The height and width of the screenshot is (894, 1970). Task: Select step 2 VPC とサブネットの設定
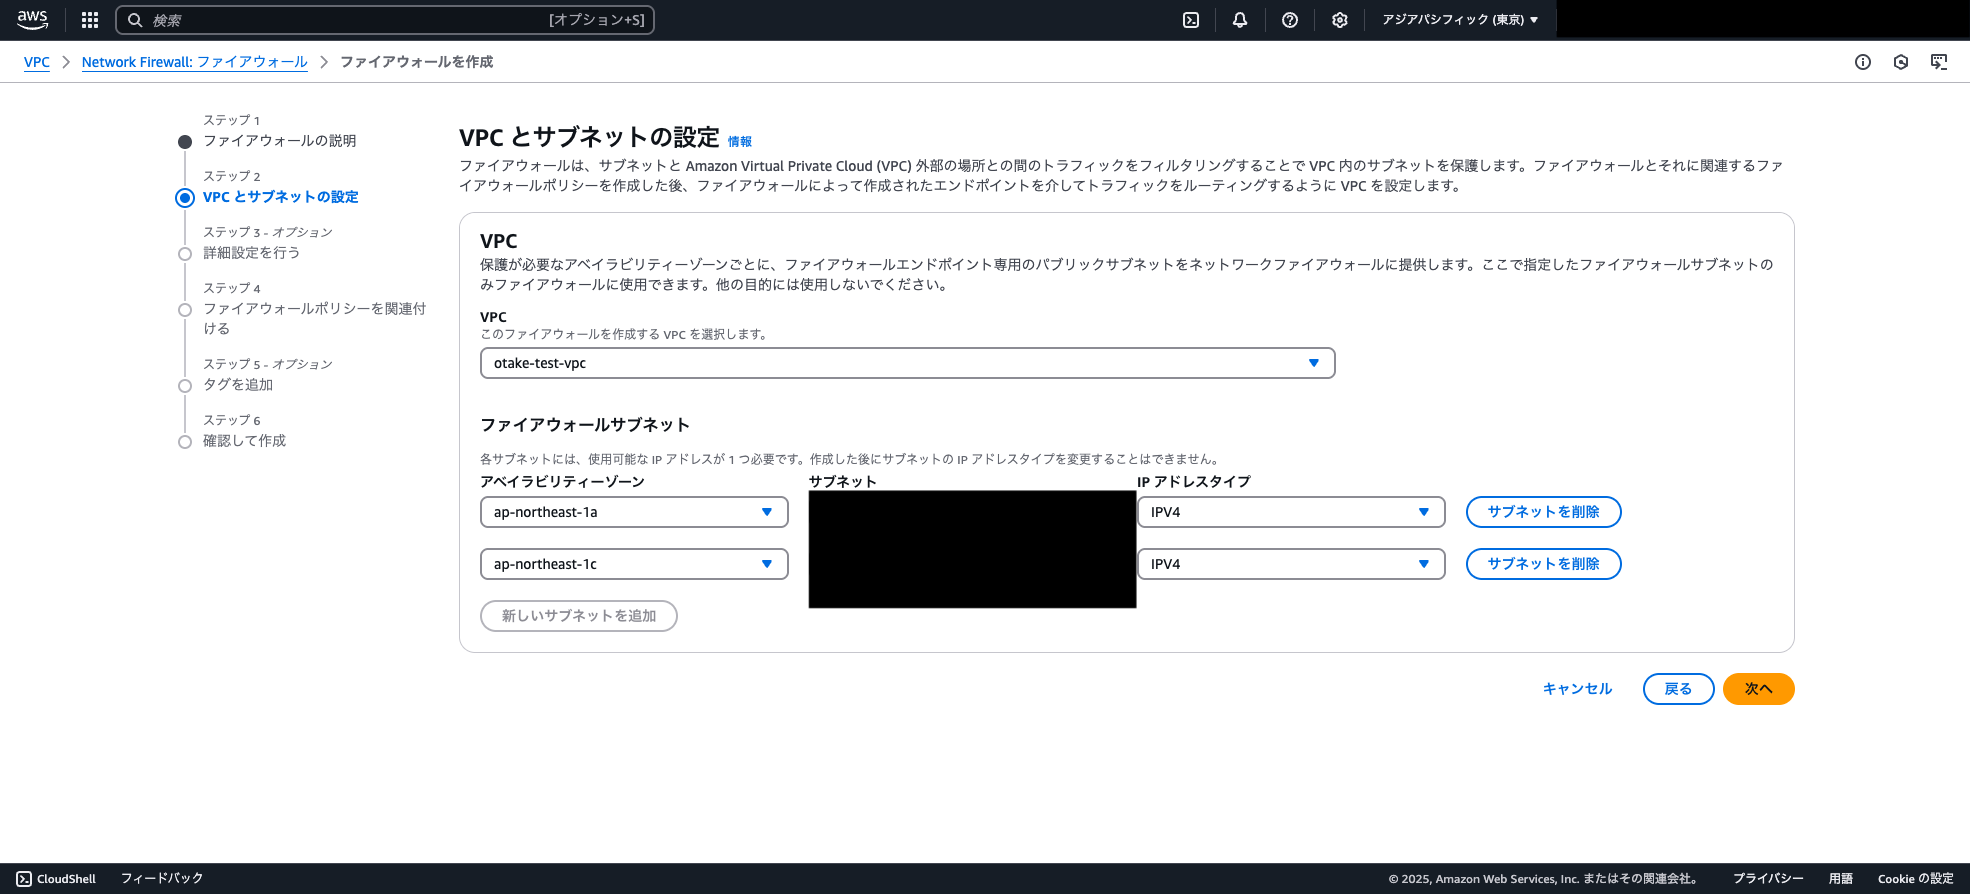tap(281, 197)
